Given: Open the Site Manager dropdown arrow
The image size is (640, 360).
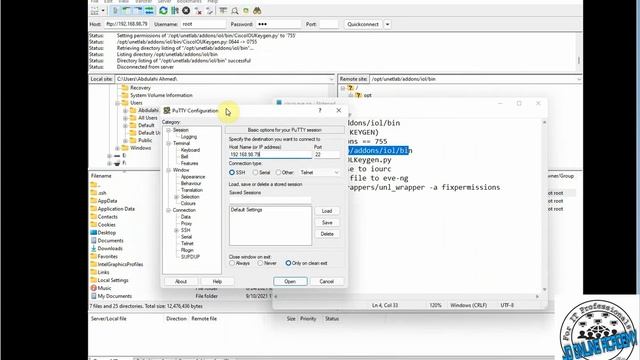Looking at the screenshot, I should [103, 11].
